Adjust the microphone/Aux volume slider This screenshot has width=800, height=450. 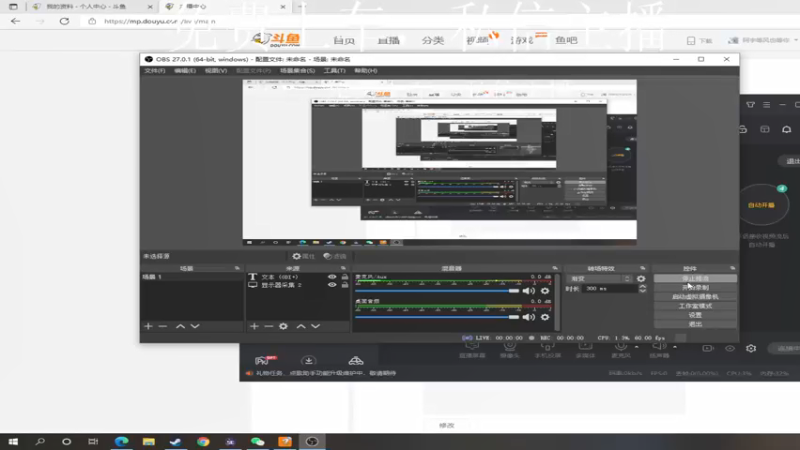point(437,291)
